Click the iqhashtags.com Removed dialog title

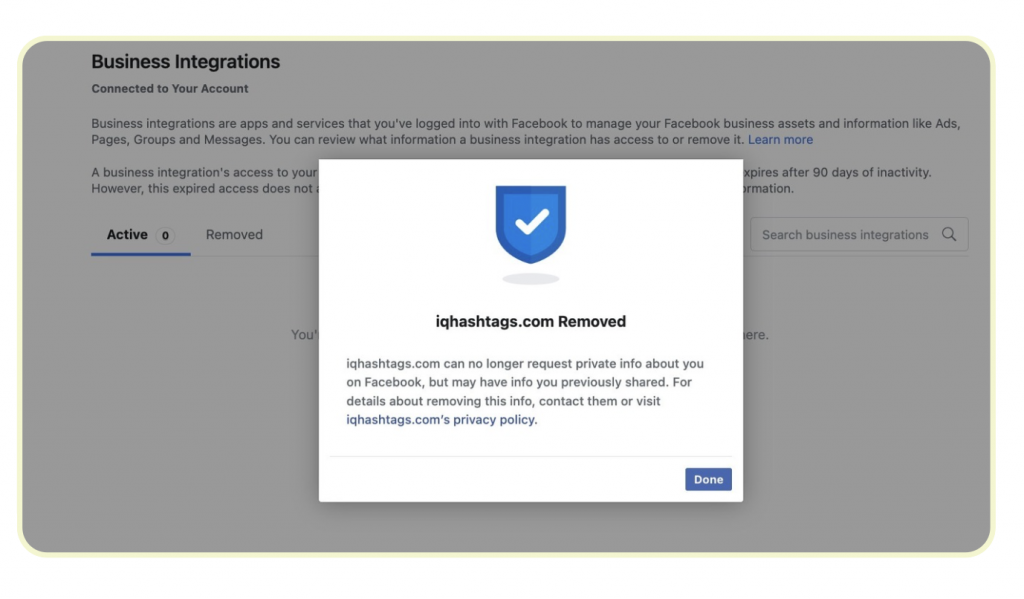(x=531, y=322)
